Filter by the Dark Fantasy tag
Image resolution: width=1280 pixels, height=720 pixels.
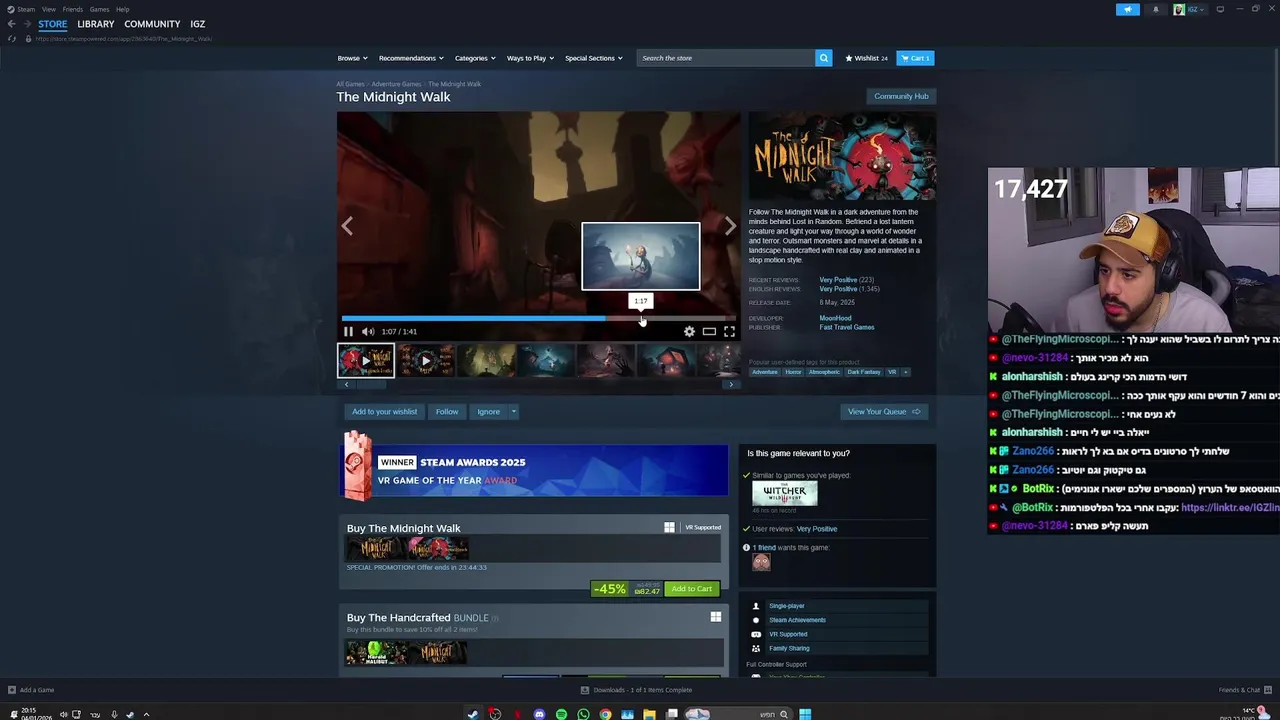[864, 372]
